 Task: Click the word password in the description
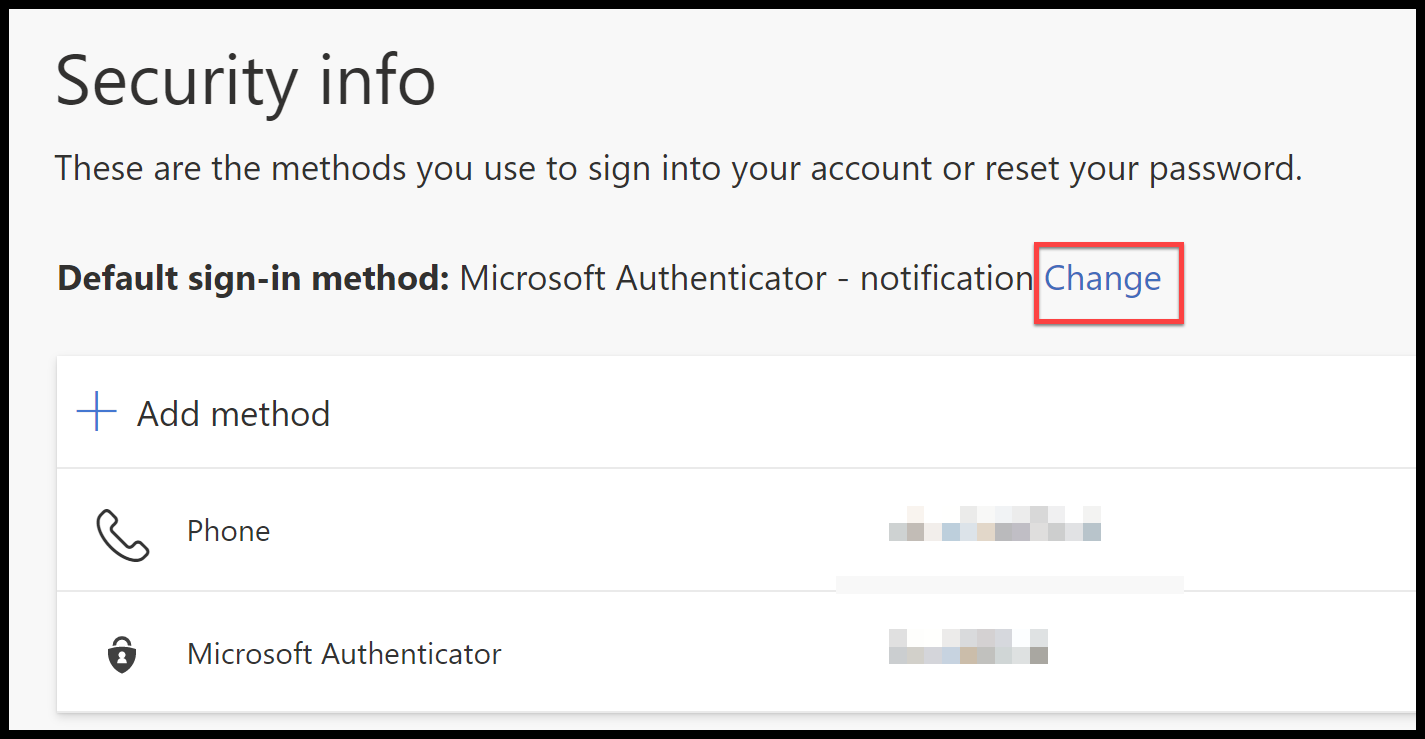click(1225, 170)
